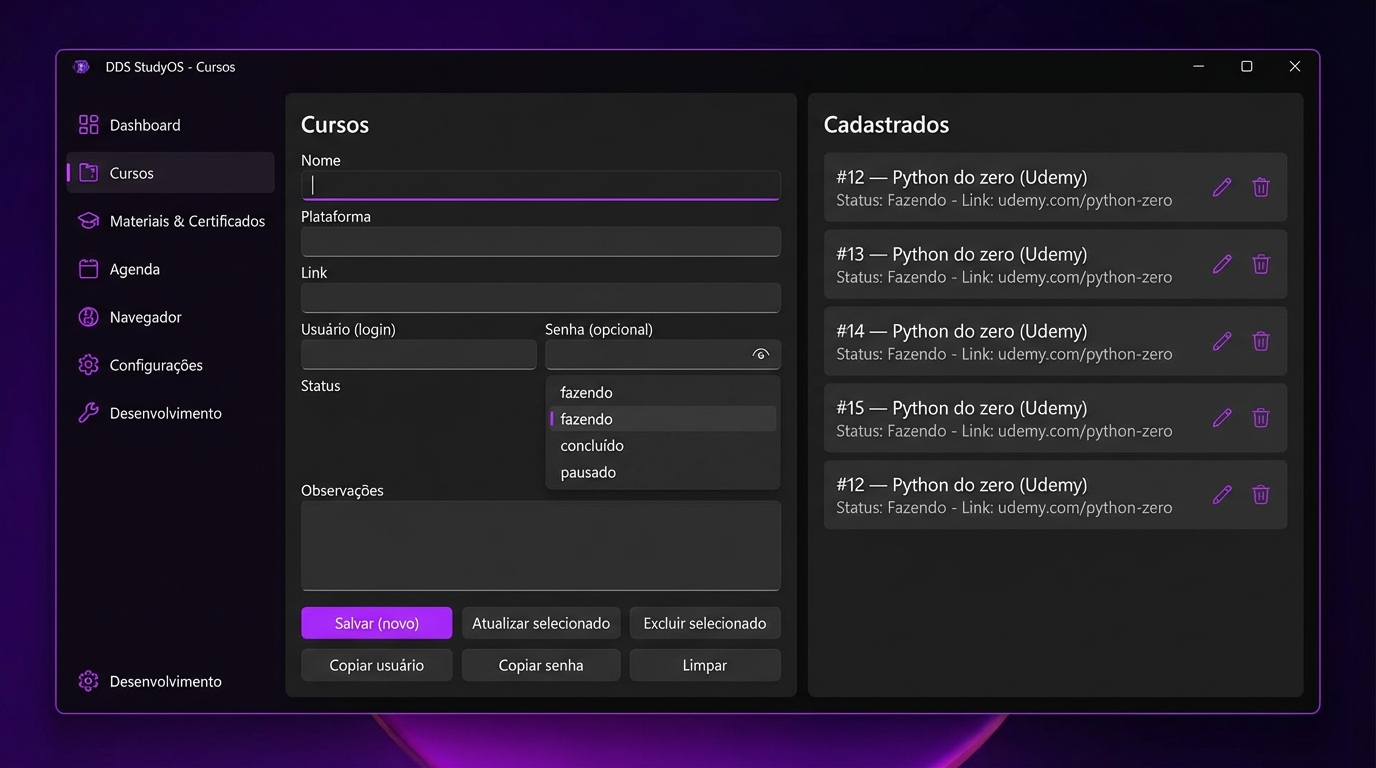1376x768 pixels.
Task: Click the Limpar button
Action: point(705,665)
